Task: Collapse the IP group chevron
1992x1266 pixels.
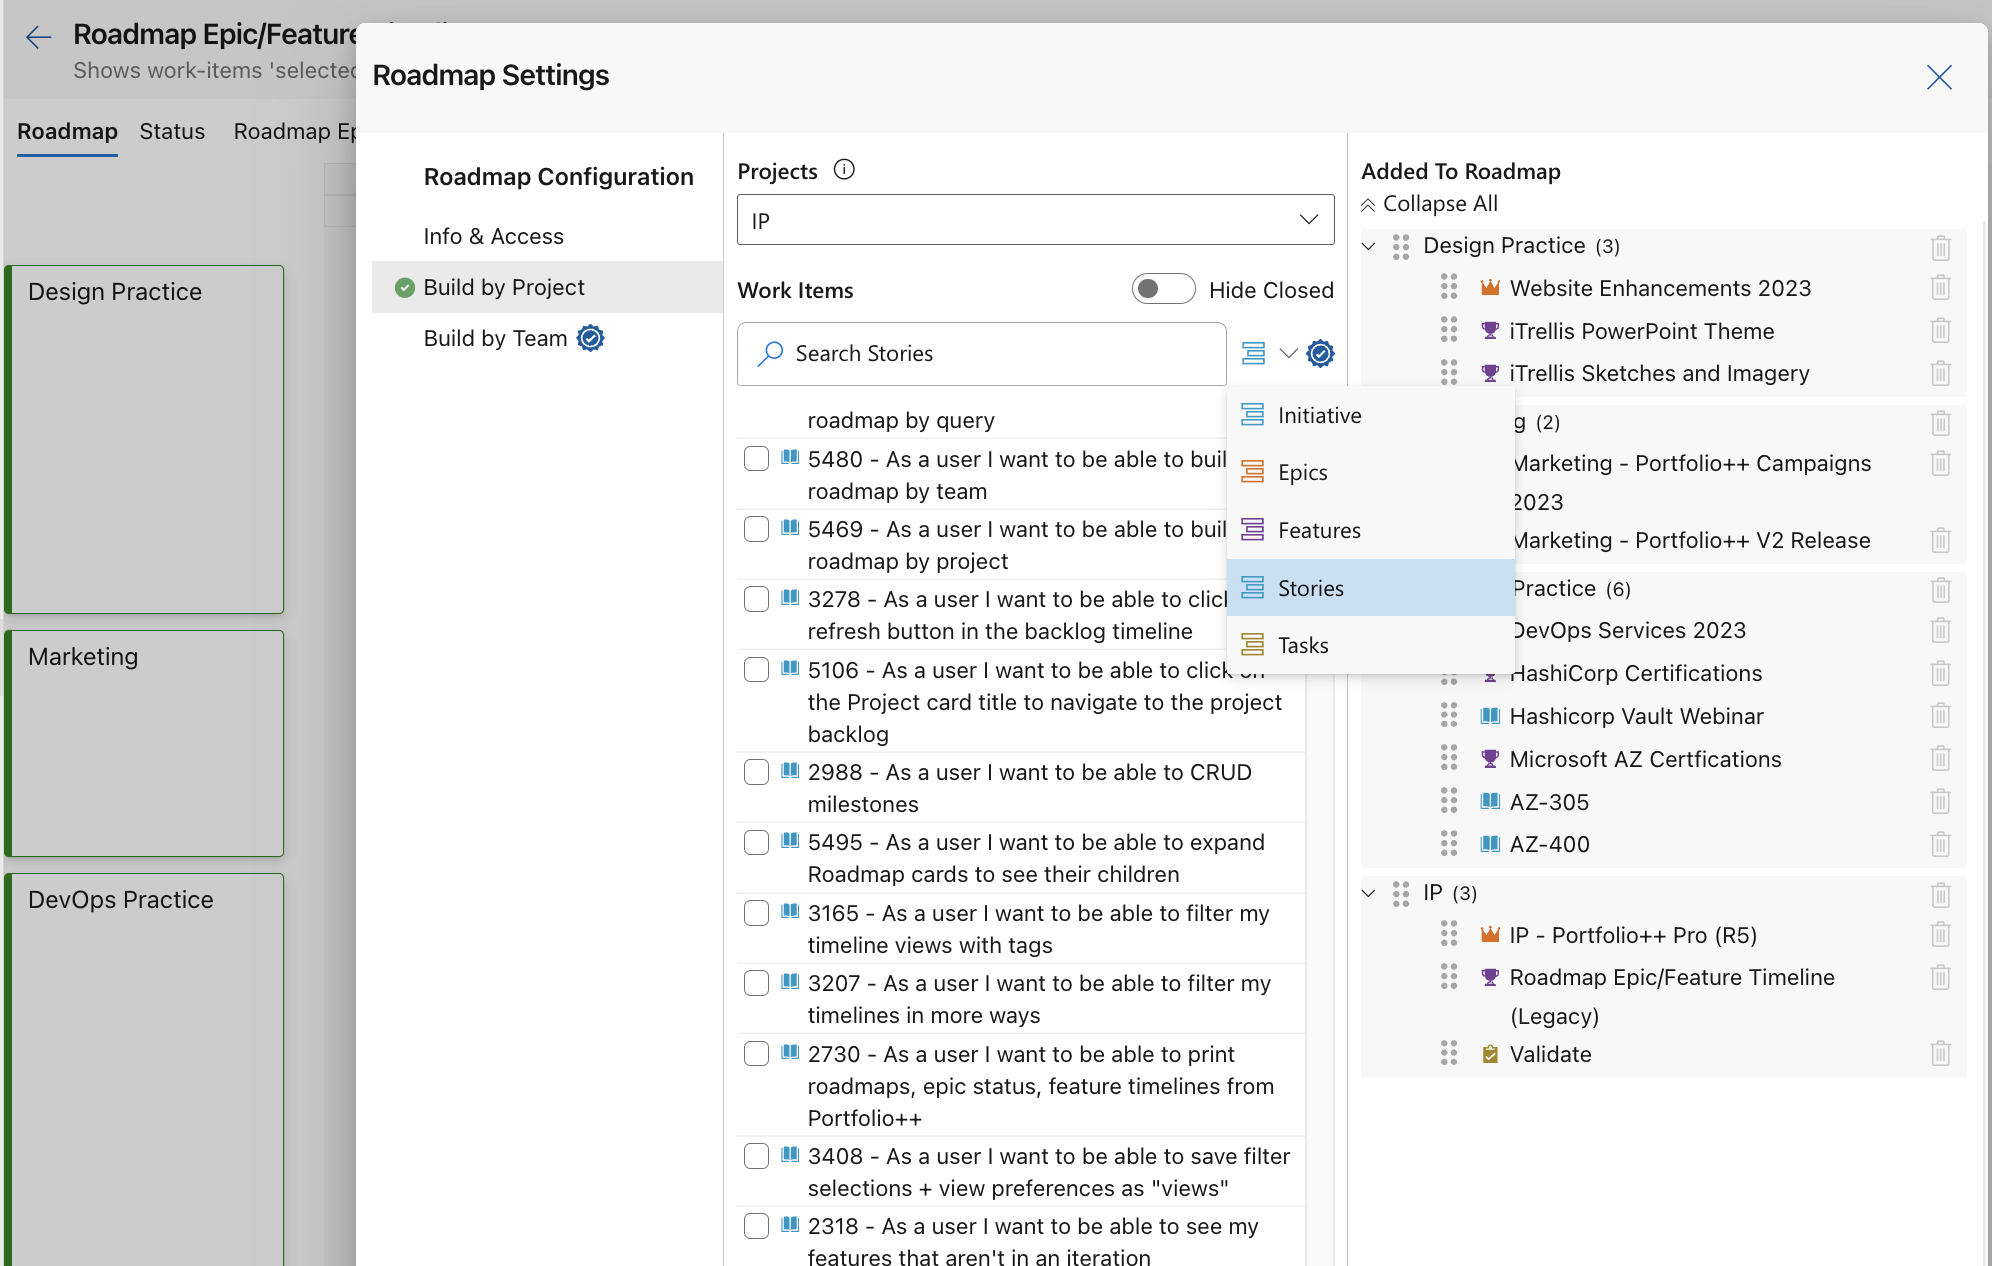Action: (x=1369, y=893)
